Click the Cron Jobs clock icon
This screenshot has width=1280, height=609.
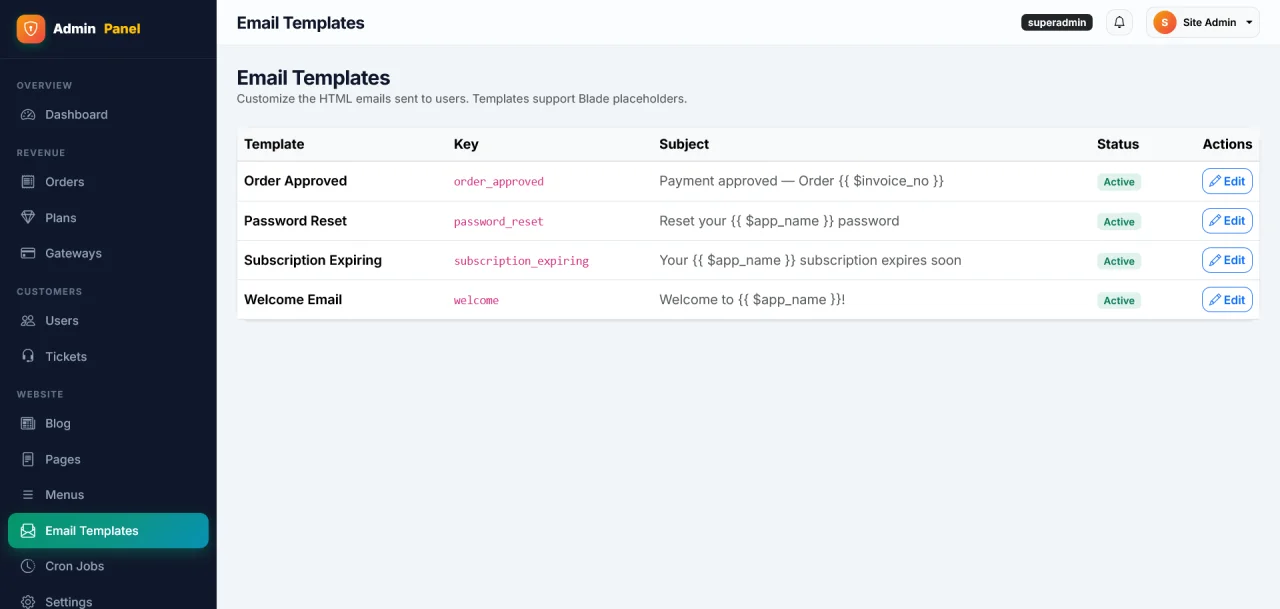coord(28,566)
